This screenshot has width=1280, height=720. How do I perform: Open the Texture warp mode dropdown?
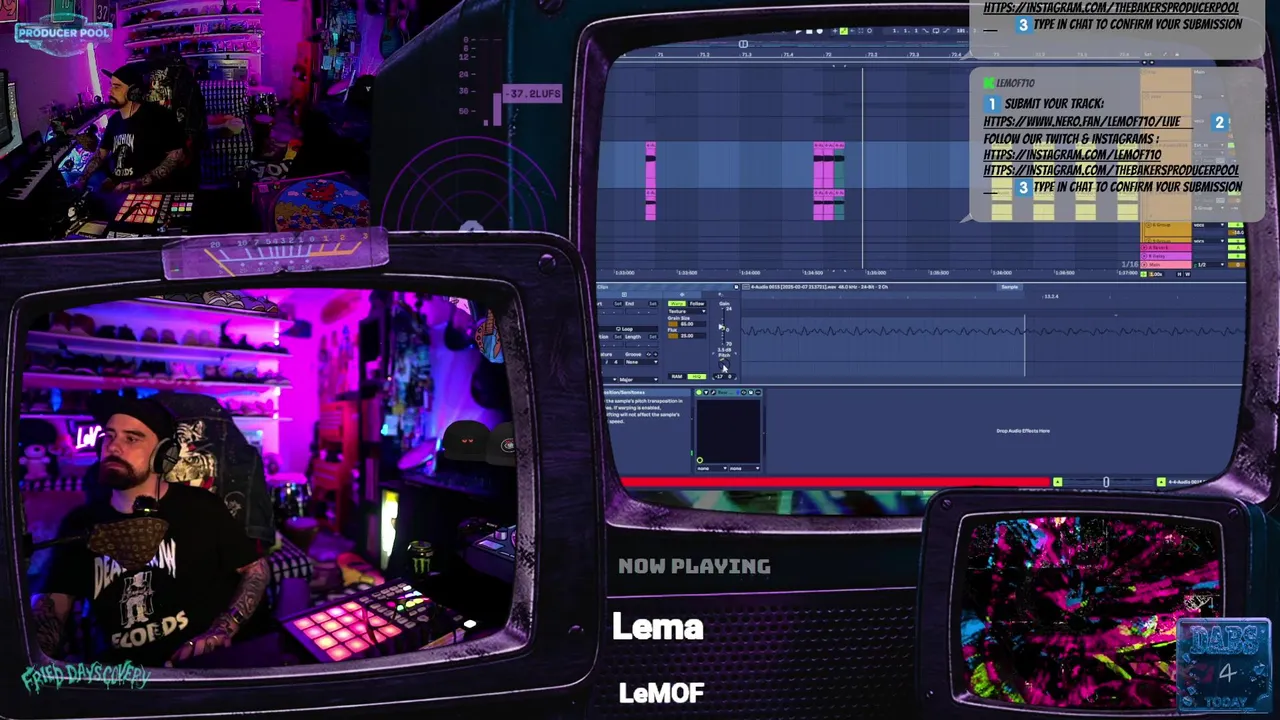pos(687,311)
